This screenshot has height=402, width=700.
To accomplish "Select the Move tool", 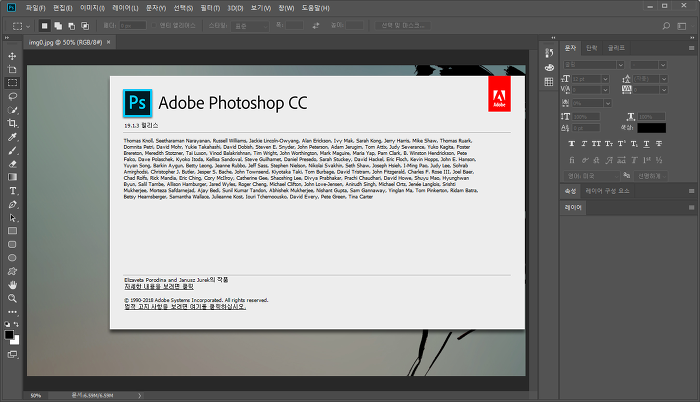I will tap(12, 56).
